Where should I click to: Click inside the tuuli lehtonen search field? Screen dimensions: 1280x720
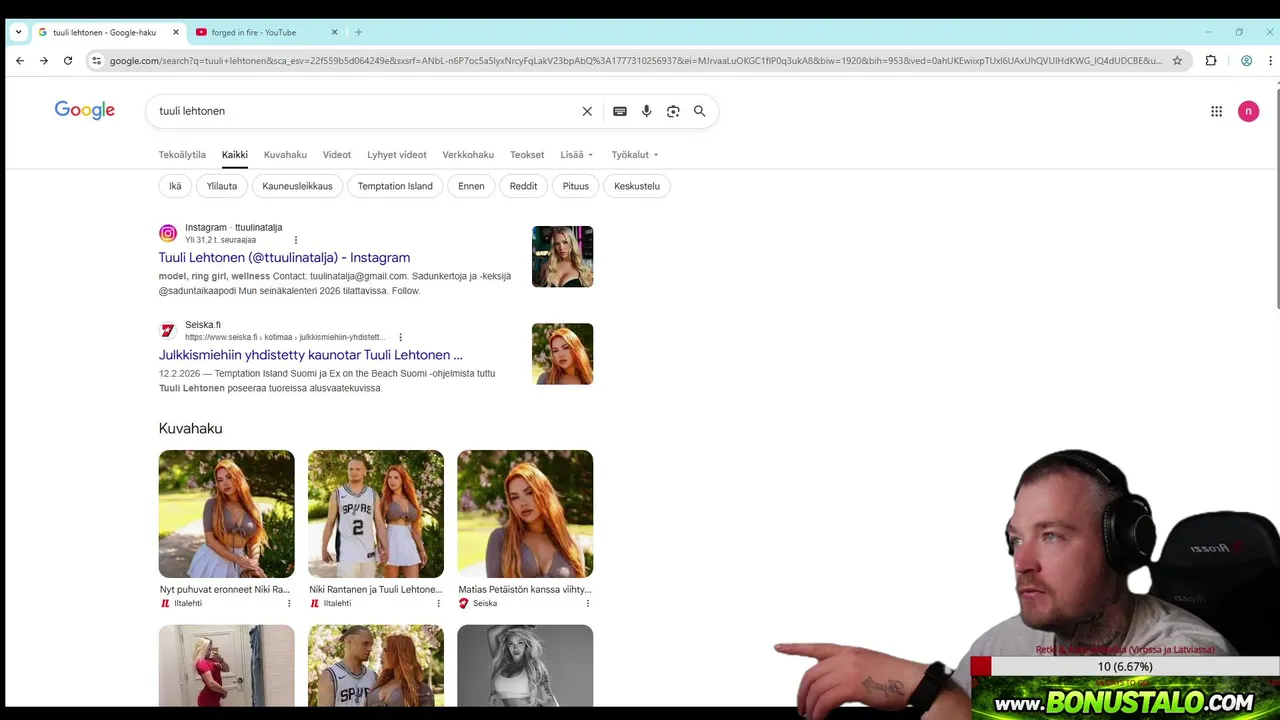pyautogui.click(x=365, y=111)
